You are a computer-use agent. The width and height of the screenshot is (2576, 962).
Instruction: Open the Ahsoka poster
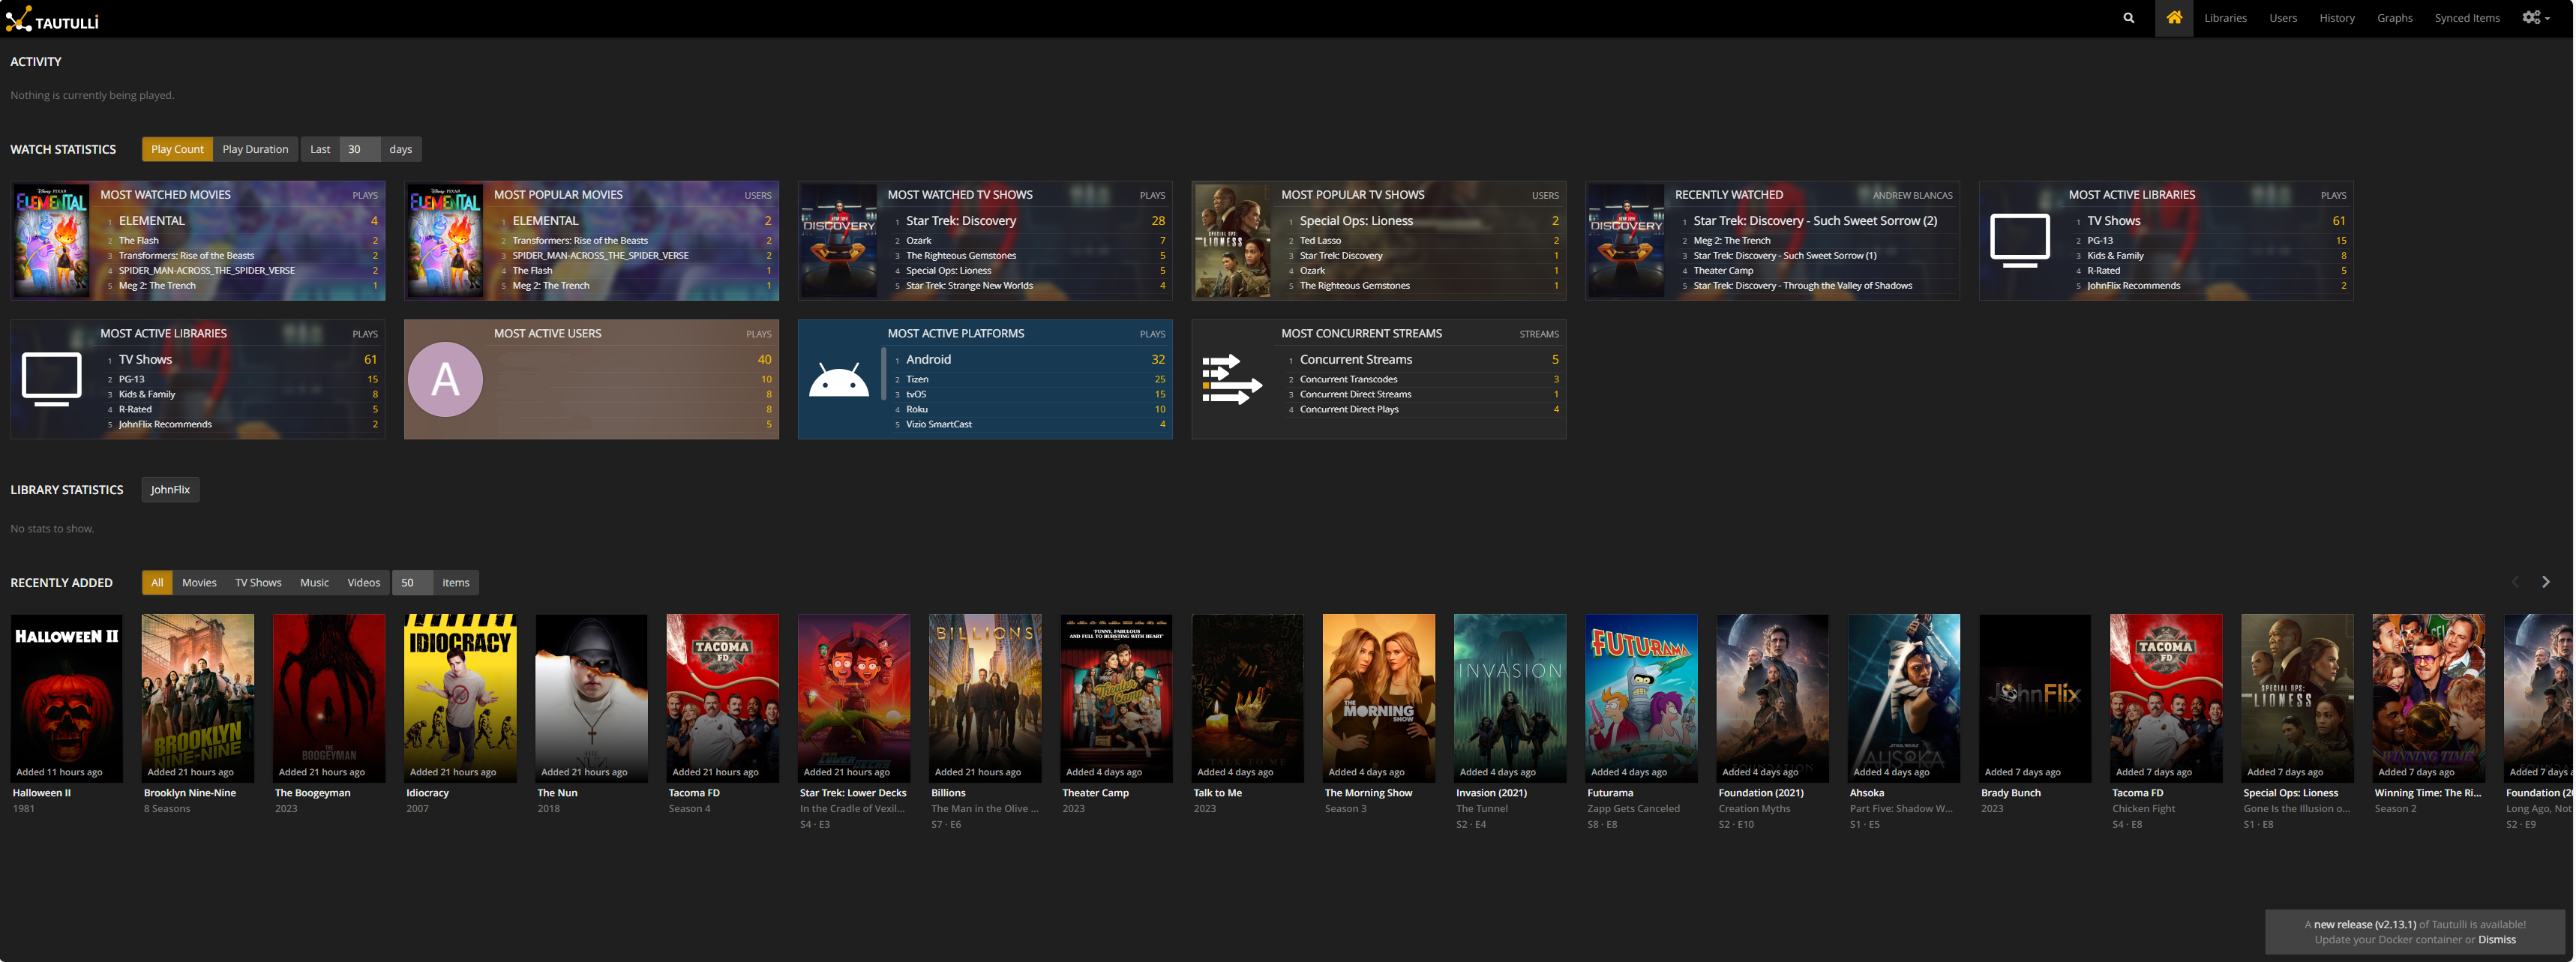point(1904,698)
